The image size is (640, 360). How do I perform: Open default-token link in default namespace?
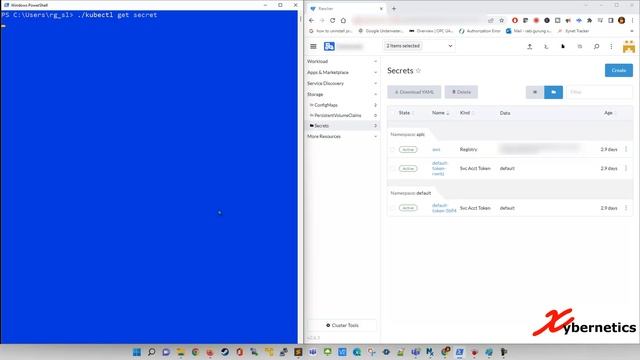coord(444,208)
